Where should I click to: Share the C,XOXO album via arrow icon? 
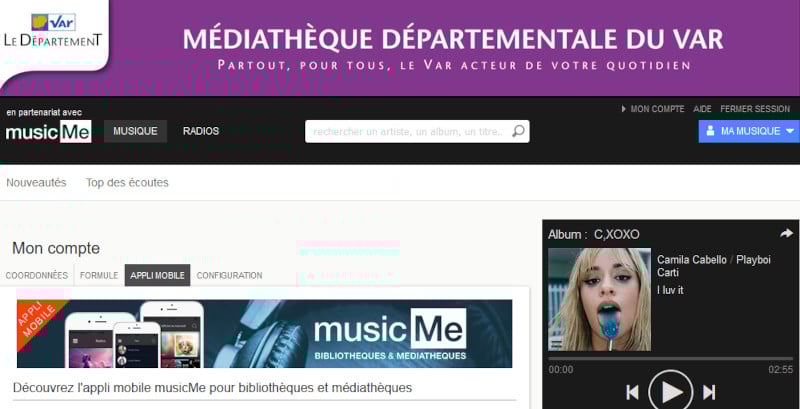coord(786,234)
